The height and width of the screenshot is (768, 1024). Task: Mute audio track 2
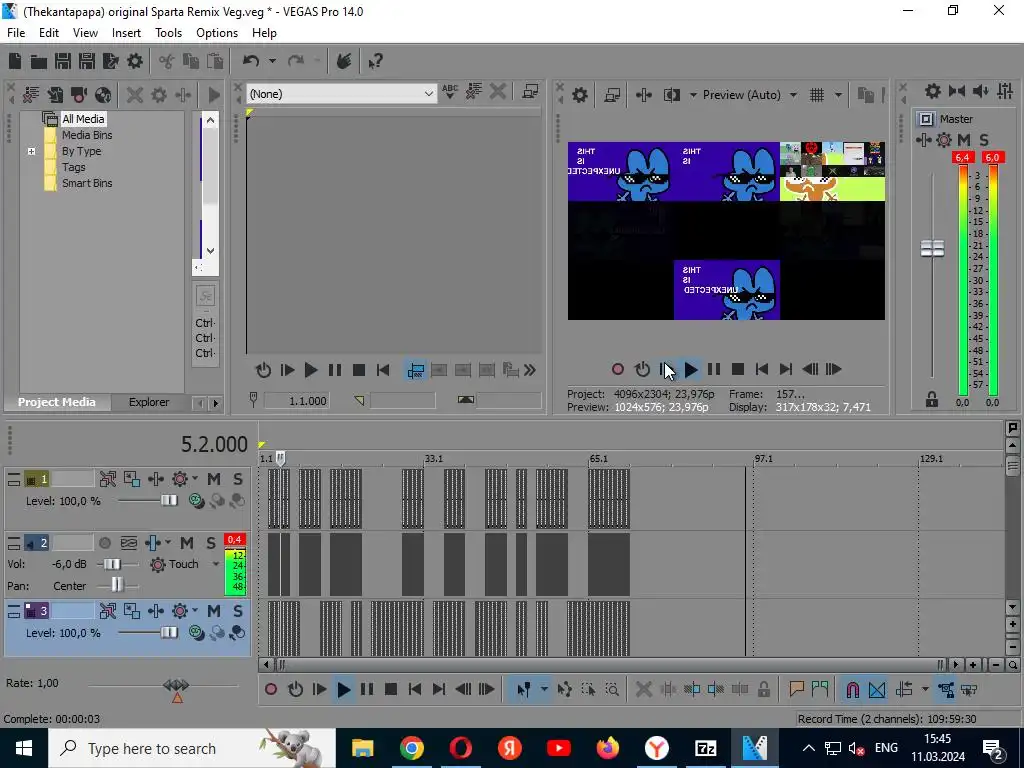point(187,543)
